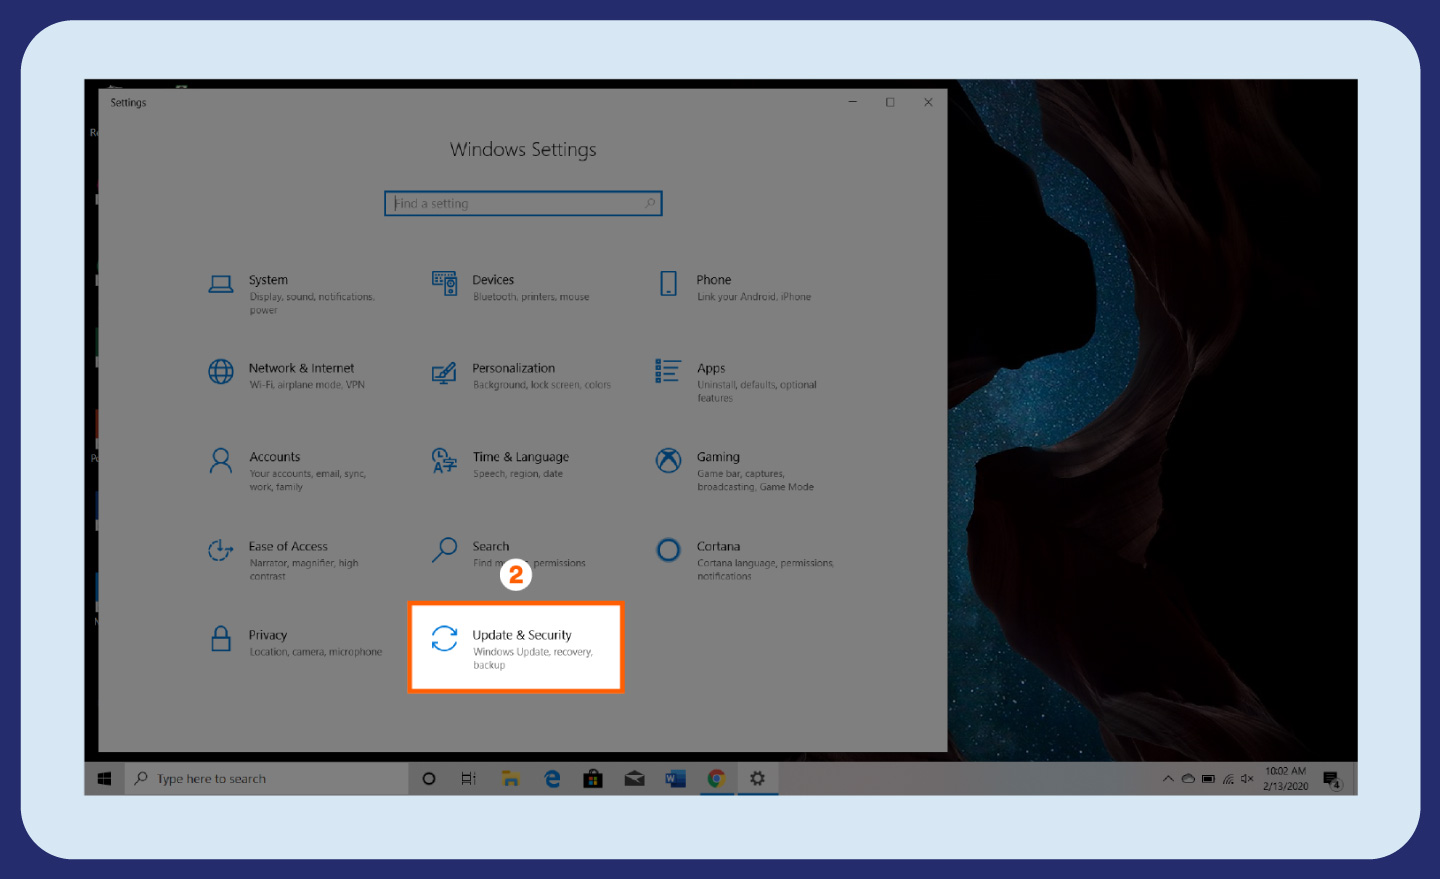This screenshot has height=879, width=1440.
Task: Click 'Location, camera, microphone' description
Action: pos(316,652)
